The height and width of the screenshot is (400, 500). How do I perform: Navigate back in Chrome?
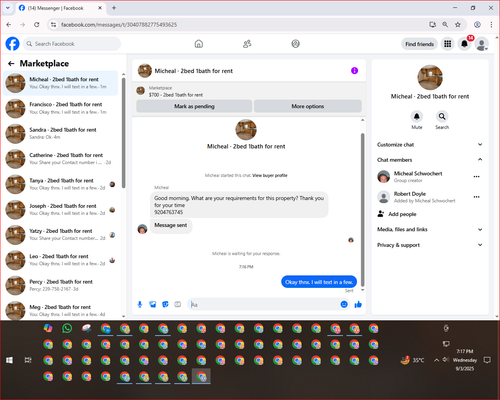click(9, 24)
